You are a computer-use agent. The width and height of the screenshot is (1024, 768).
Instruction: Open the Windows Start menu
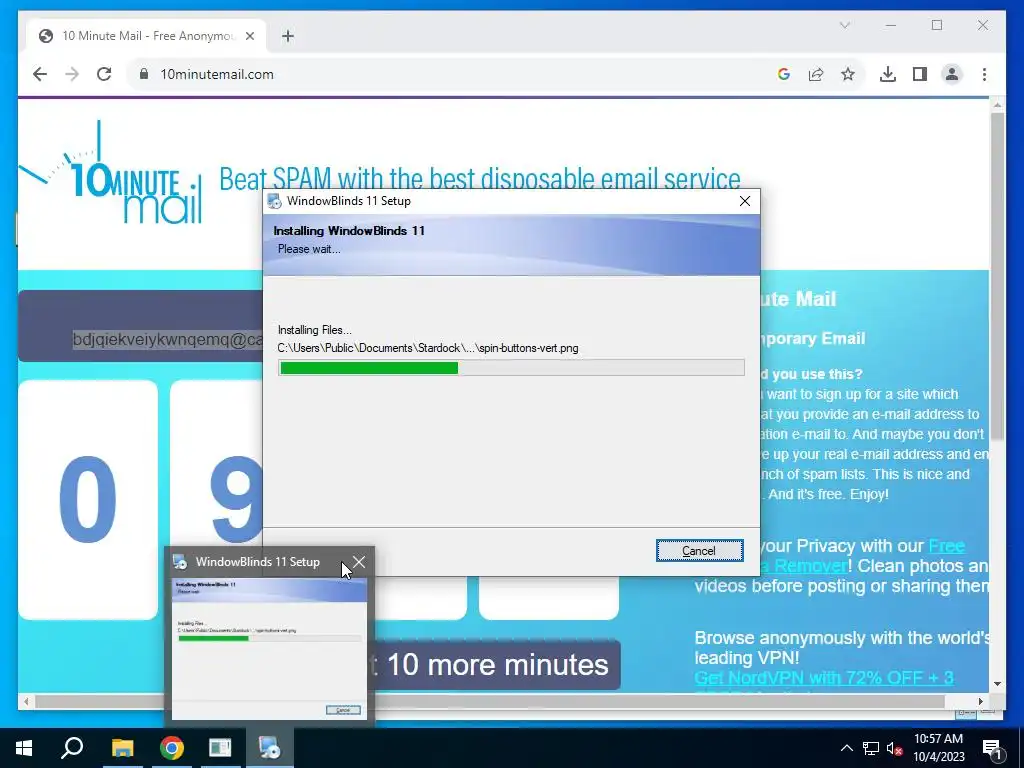24,748
